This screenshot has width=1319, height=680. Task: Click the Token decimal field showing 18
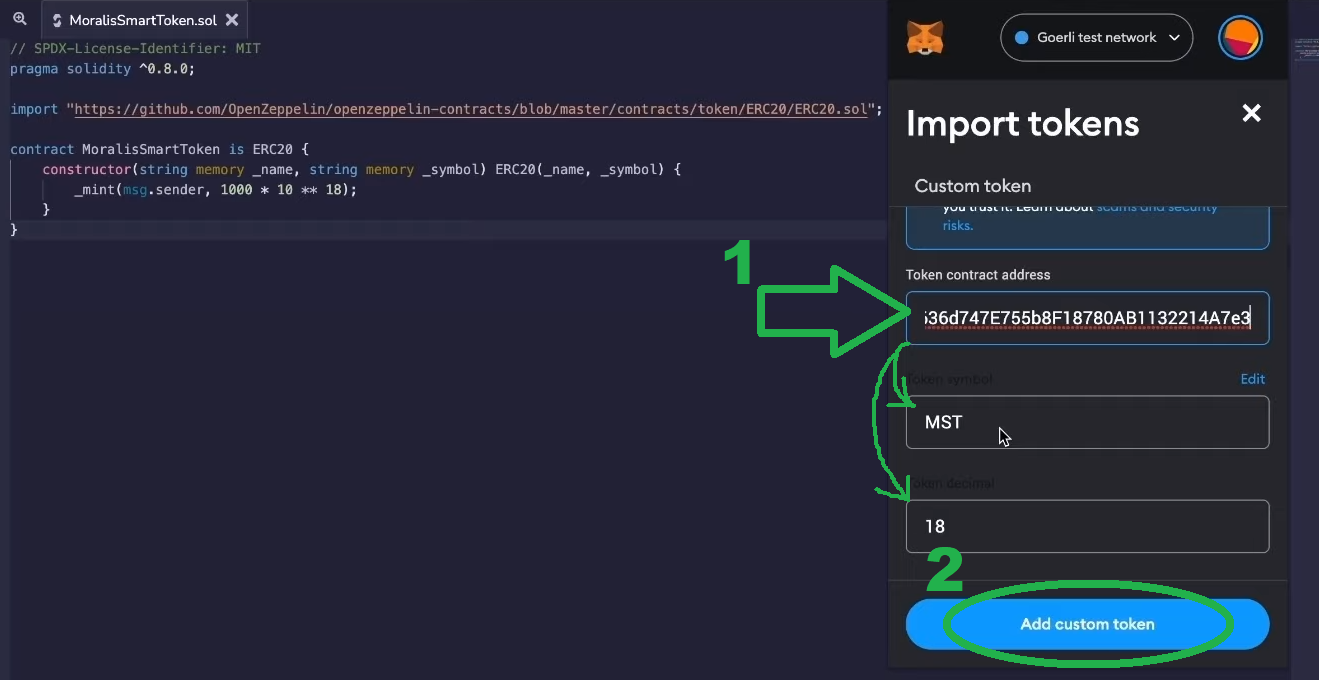[x=1087, y=526]
